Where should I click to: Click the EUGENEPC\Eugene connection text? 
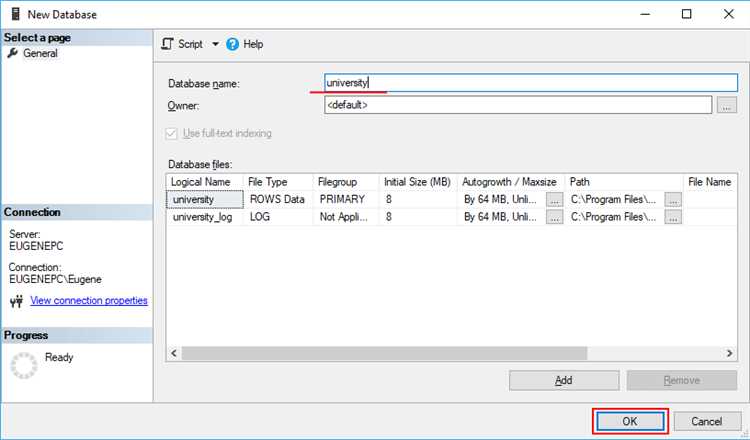55,279
